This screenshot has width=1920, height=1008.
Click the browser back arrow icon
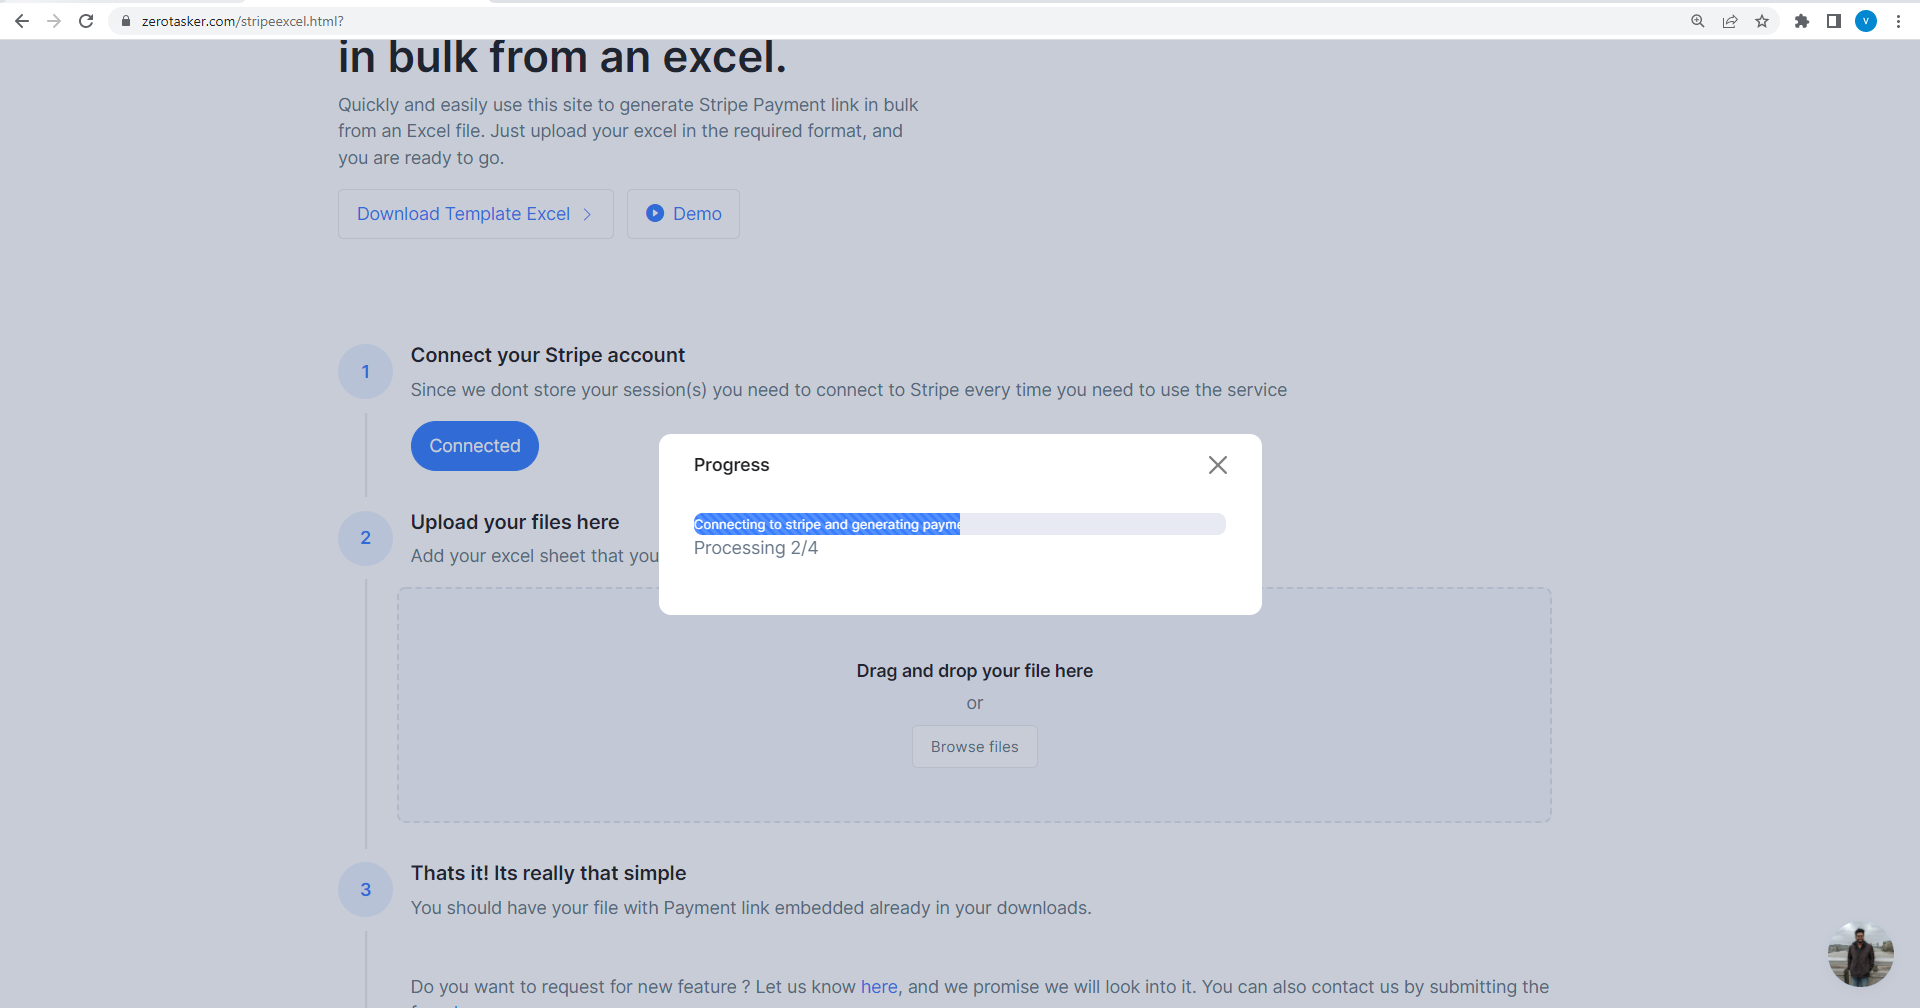click(22, 20)
